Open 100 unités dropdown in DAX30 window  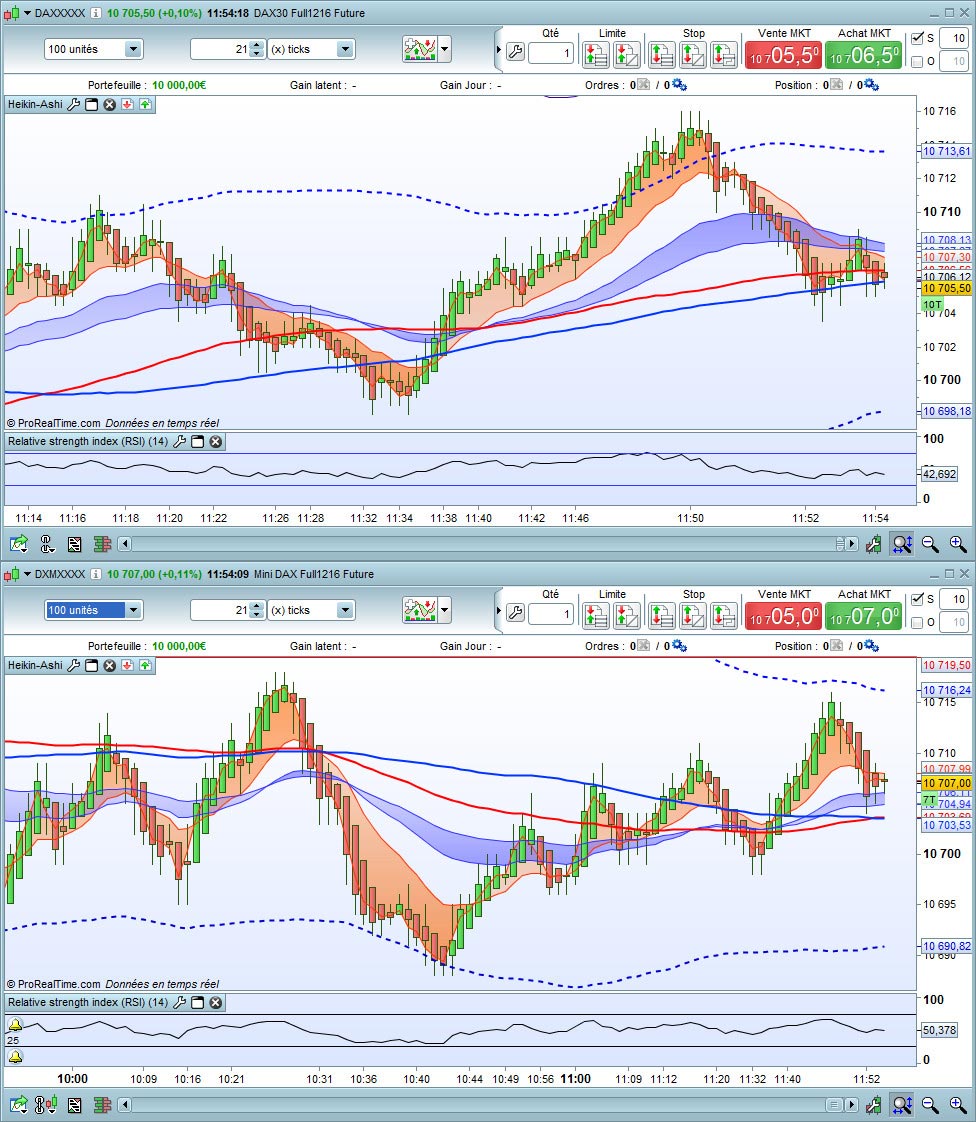(x=133, y=49)
